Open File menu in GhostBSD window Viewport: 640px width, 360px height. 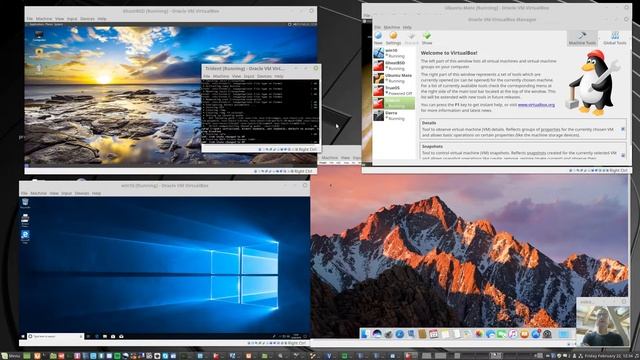tap(30, 19)
